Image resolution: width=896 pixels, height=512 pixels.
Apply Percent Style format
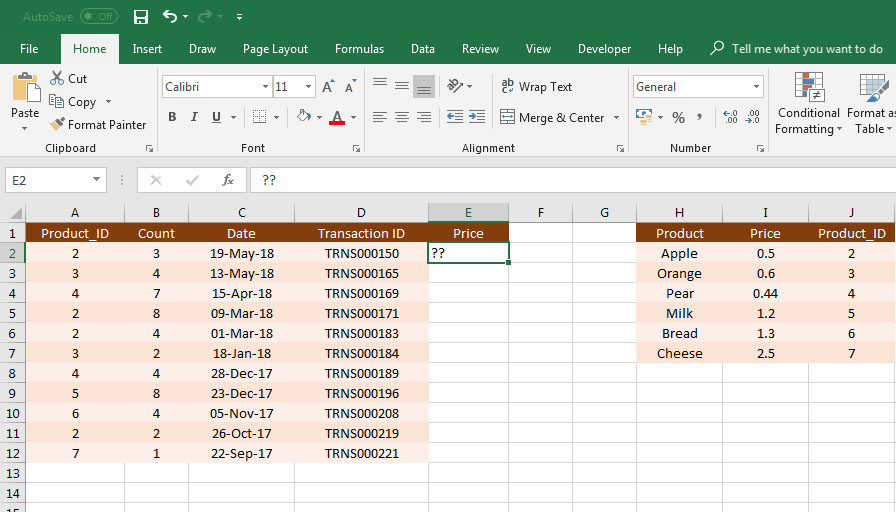pos(678,118)
